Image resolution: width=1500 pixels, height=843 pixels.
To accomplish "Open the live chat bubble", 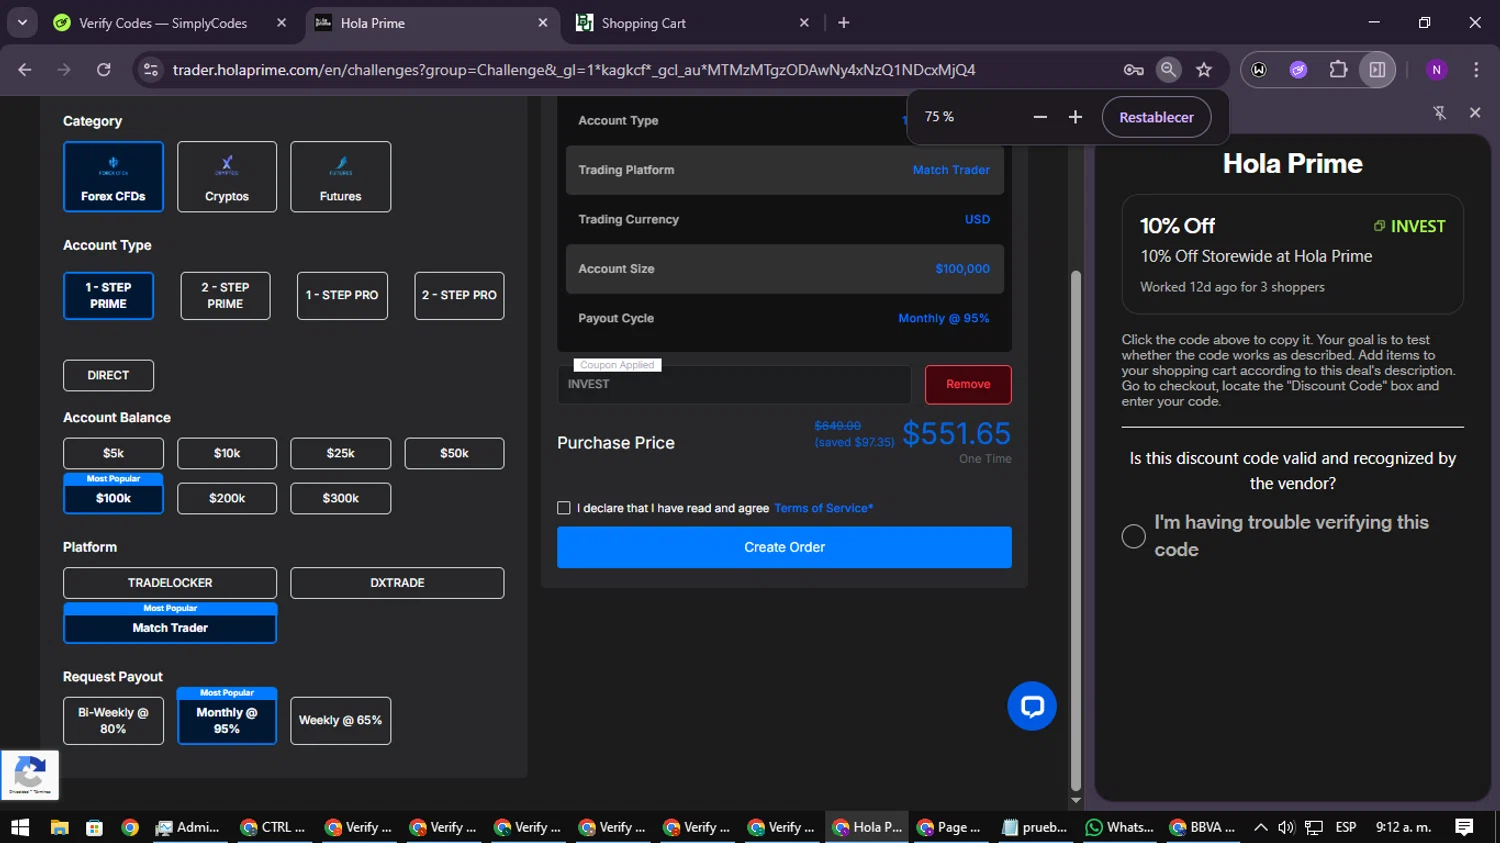I will coord(1032,706).
